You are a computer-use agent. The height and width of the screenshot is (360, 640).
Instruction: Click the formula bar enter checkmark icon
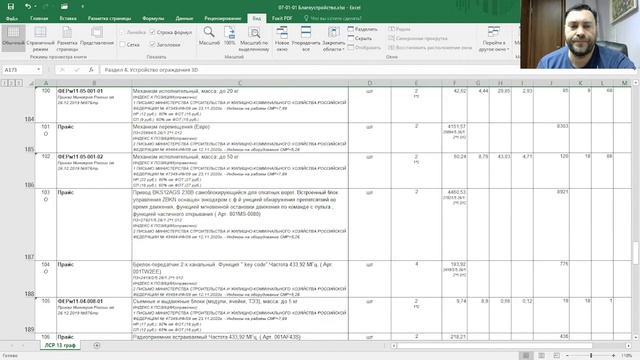[x=77, y=70]
